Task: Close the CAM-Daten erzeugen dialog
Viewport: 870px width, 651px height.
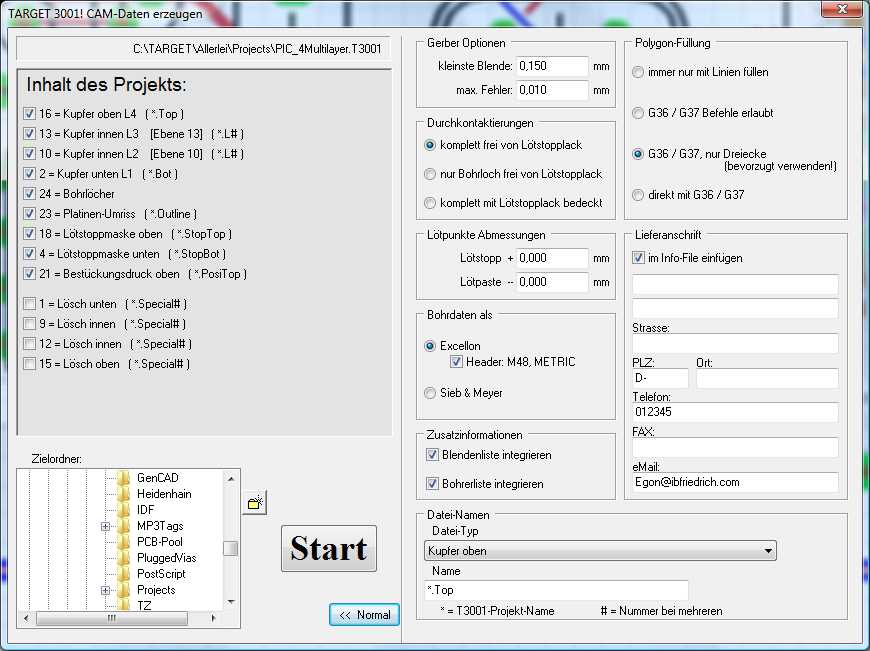Action: tap(842, 10)
